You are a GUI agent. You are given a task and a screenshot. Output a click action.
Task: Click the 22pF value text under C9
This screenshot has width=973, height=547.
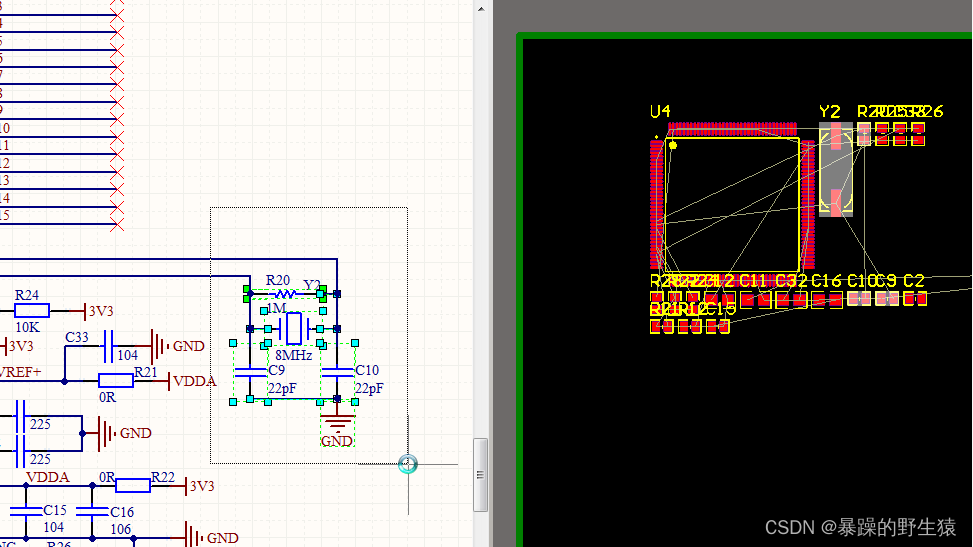(x=281, y=389)
